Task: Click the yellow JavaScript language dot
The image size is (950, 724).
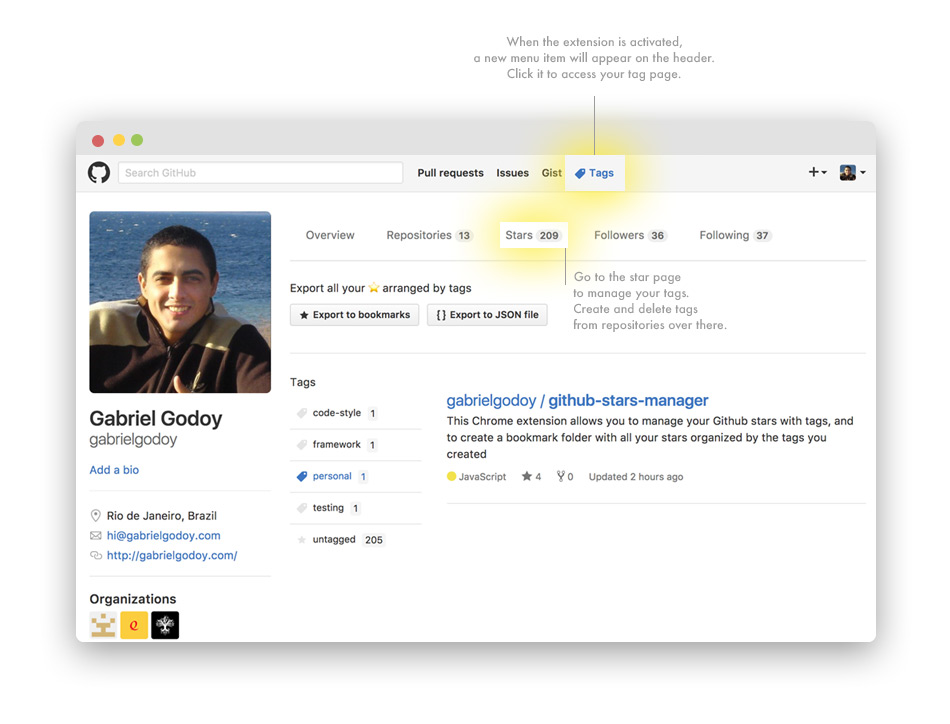Action: tap(450, 476)
